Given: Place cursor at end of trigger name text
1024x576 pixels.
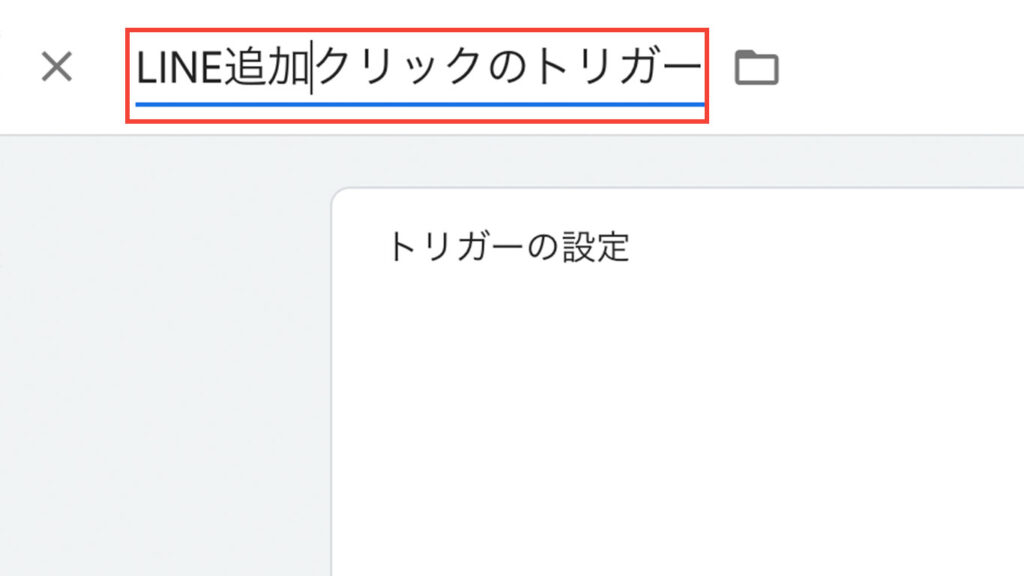Looking at the screenshot, I should point(703,68).
